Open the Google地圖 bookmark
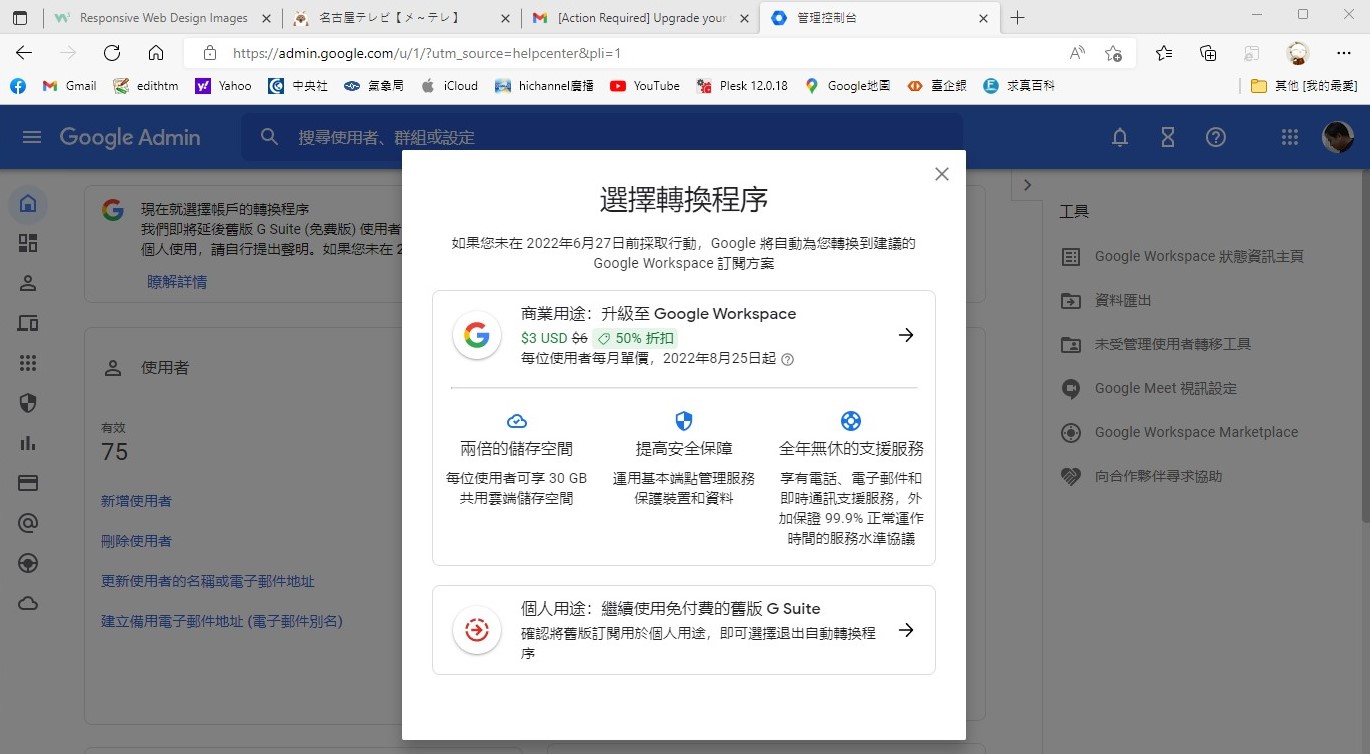1370x754 pixels. click(x=848, y=86)
